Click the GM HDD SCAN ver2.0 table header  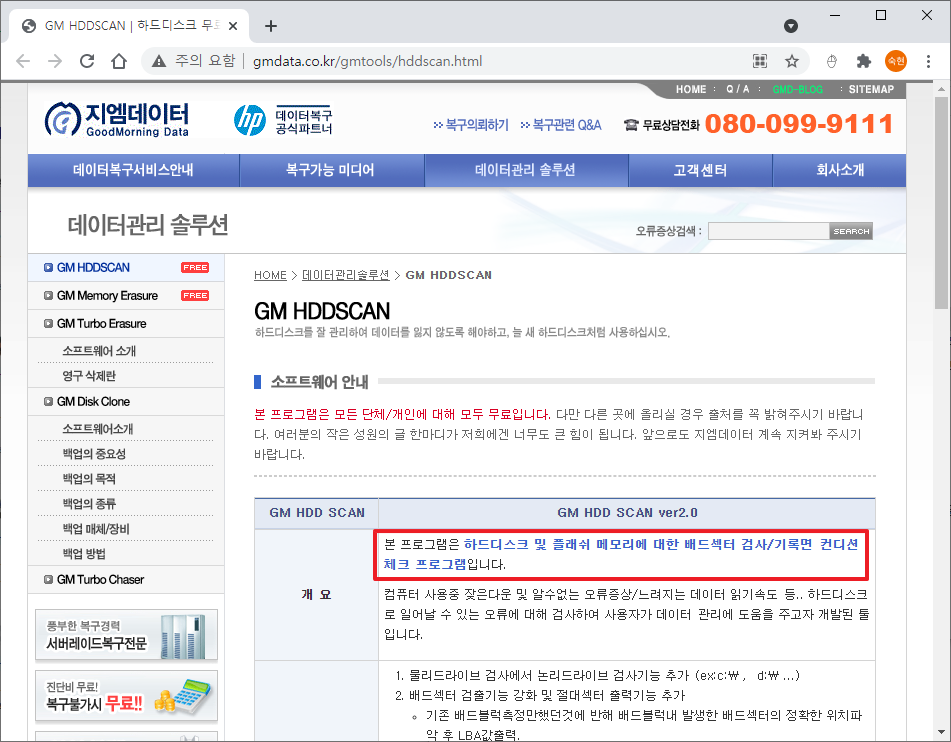click(x=627, y=513)
